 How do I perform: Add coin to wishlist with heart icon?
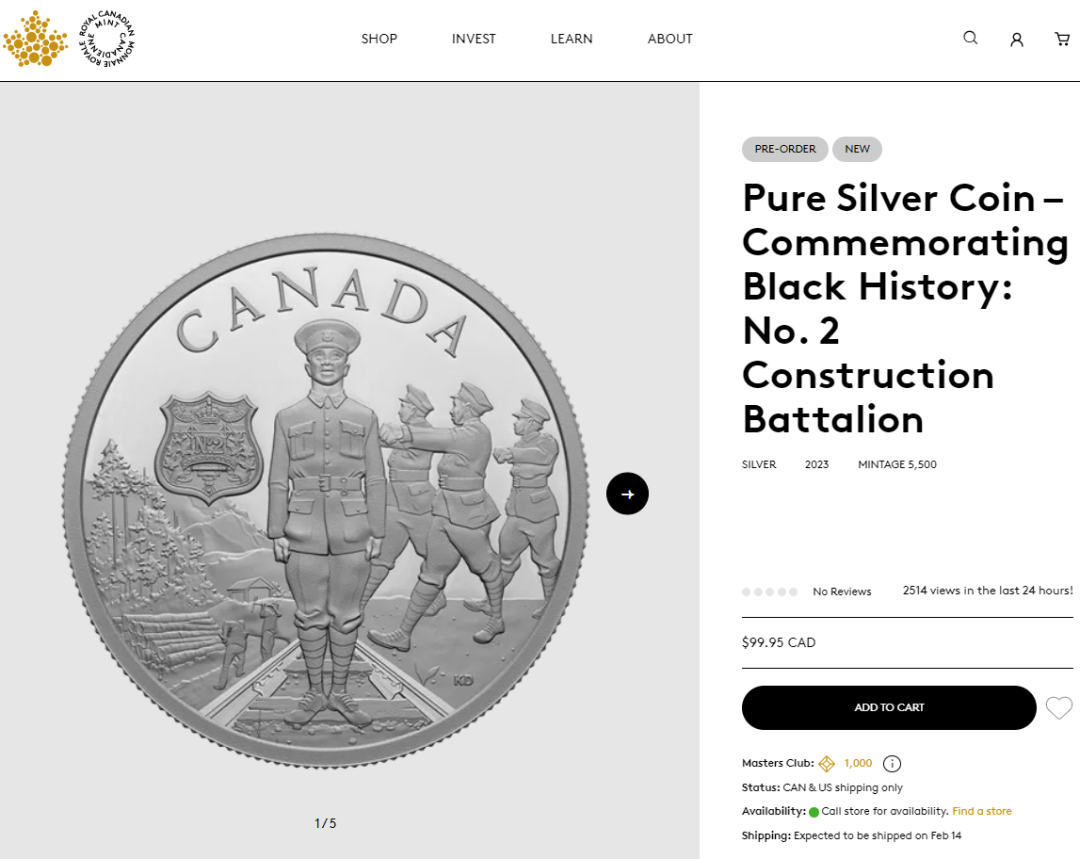1059,708
